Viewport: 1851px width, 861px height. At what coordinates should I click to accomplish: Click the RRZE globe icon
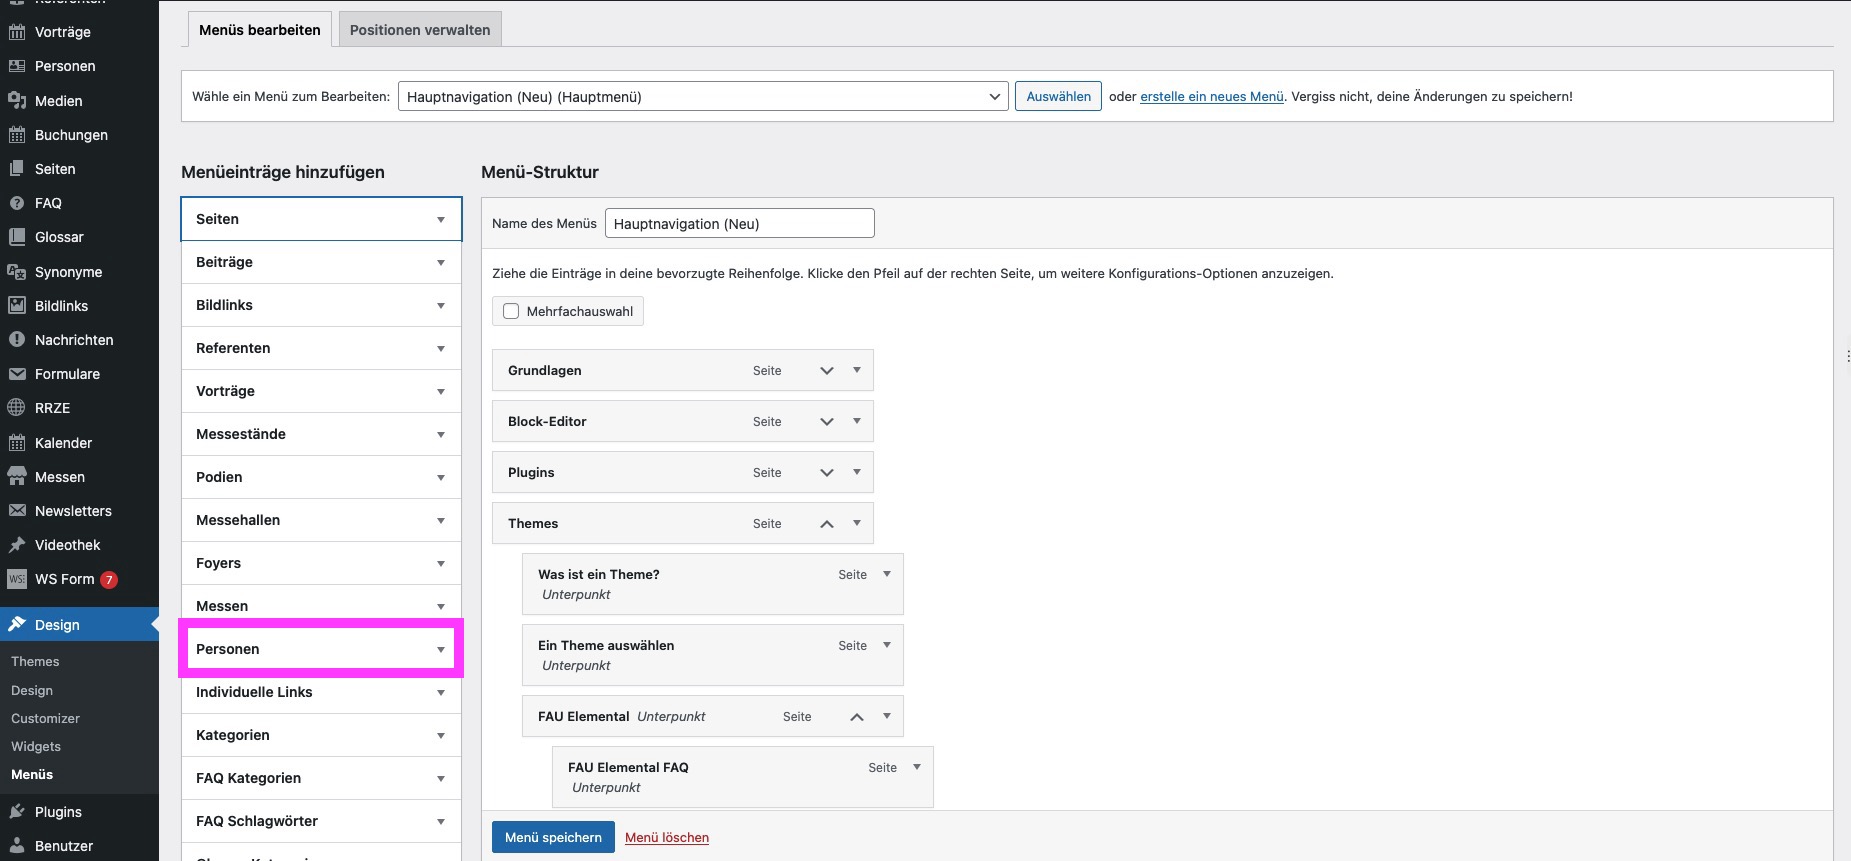click(17, 408)
